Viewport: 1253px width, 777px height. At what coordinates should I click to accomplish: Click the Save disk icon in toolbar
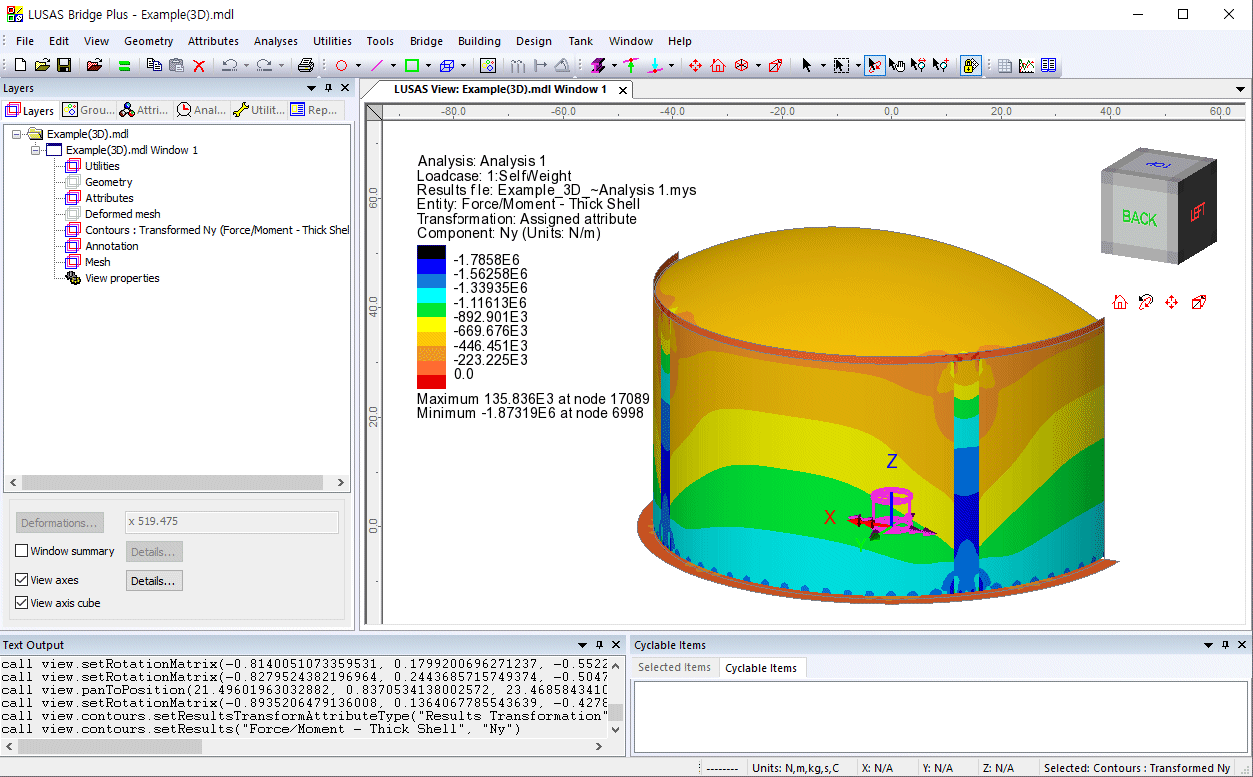coord(64,66)
